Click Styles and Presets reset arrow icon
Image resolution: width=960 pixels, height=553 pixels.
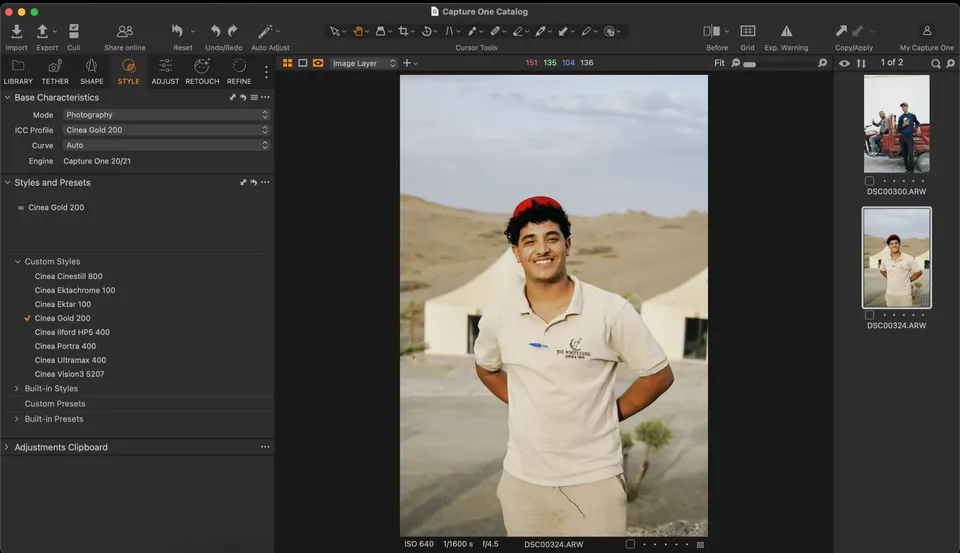click(253, 182)
